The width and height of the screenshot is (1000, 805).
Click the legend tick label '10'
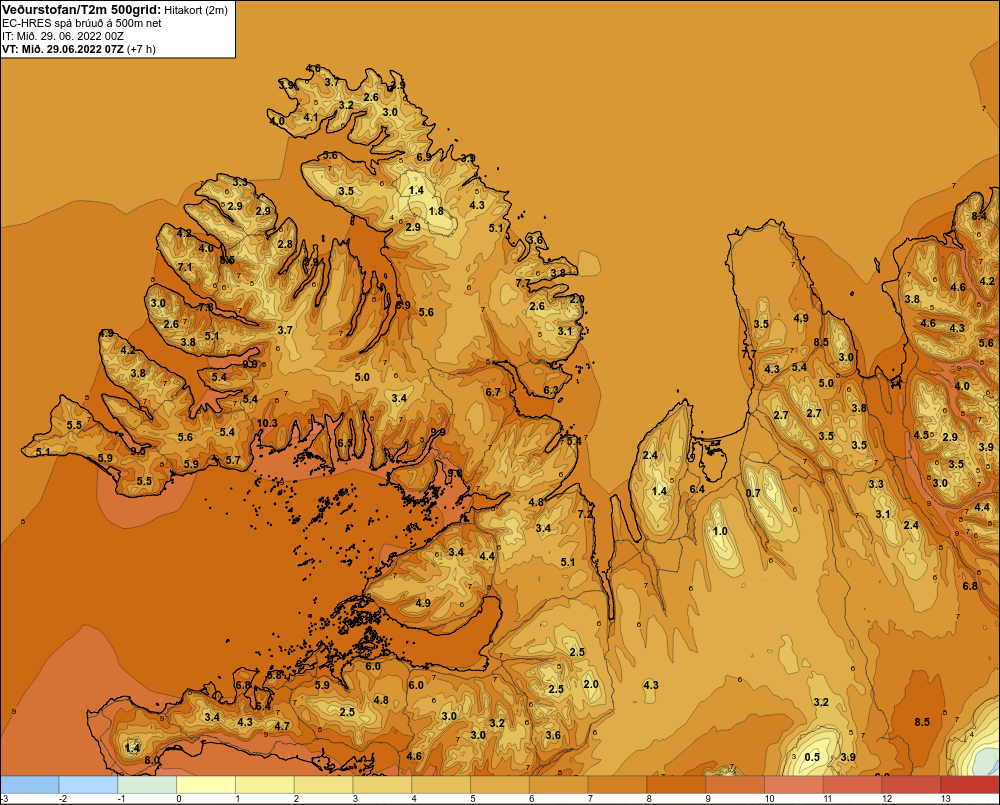(x=768, y=799)
